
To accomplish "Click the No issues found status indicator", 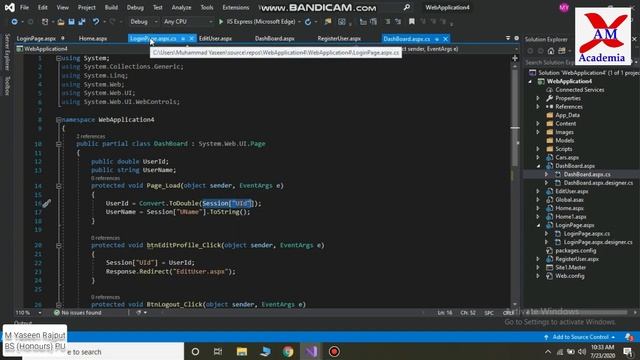I will coord(78,313).
